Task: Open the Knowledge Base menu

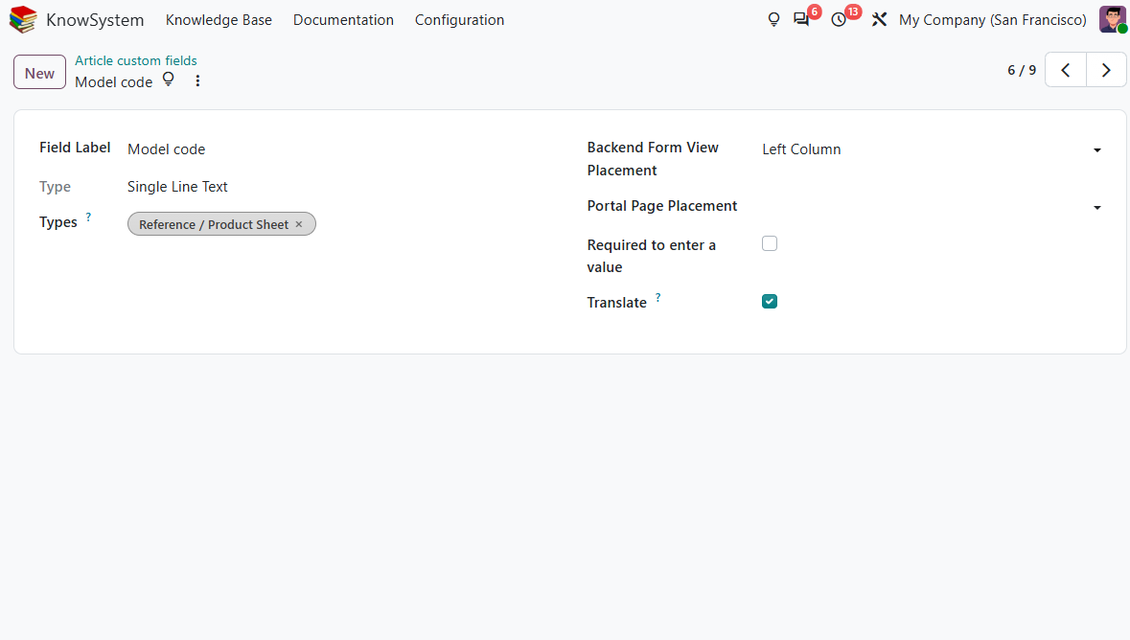Action: [x=219, y=19]
